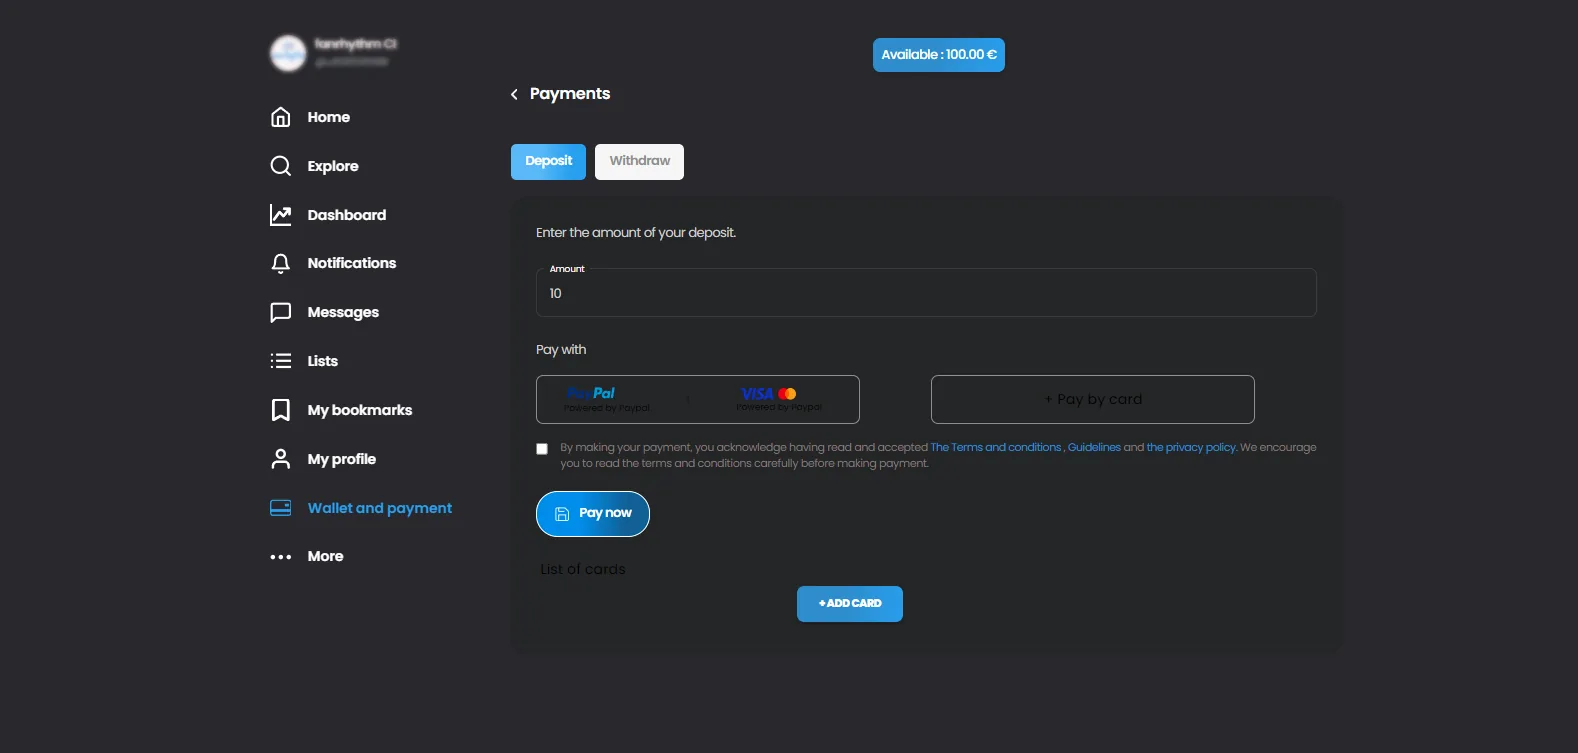Click the Messages speech bubble icon
Viewport: 1578px width, 753px height.
[x=281, y=312]
